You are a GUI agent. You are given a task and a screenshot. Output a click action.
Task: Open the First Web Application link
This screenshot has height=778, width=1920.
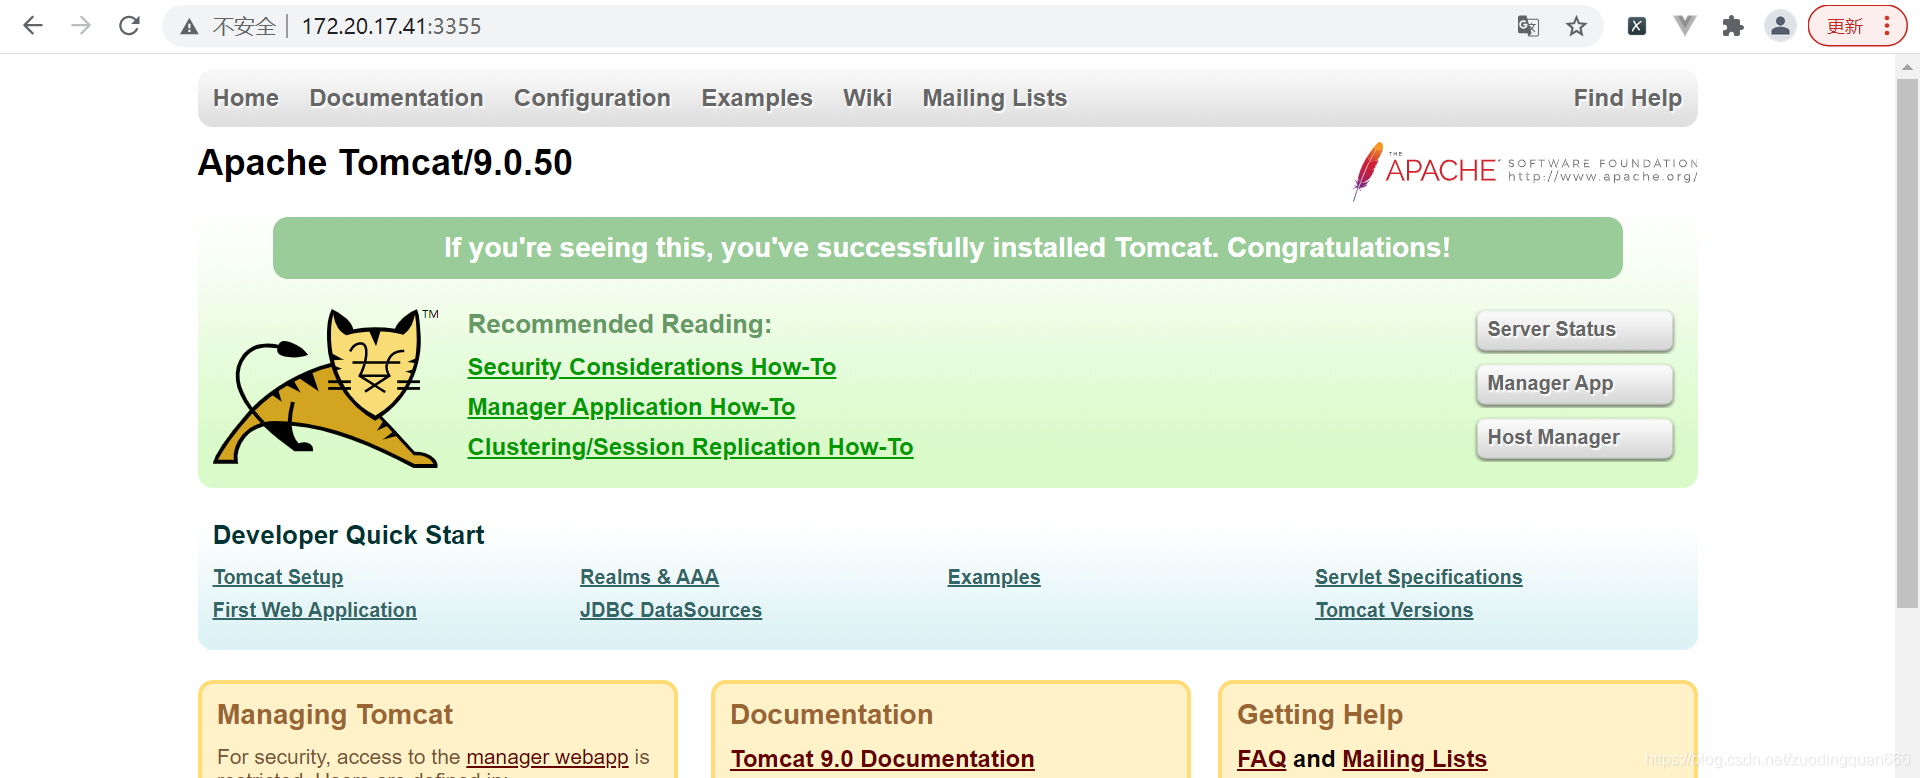click(x=315, y=610)
